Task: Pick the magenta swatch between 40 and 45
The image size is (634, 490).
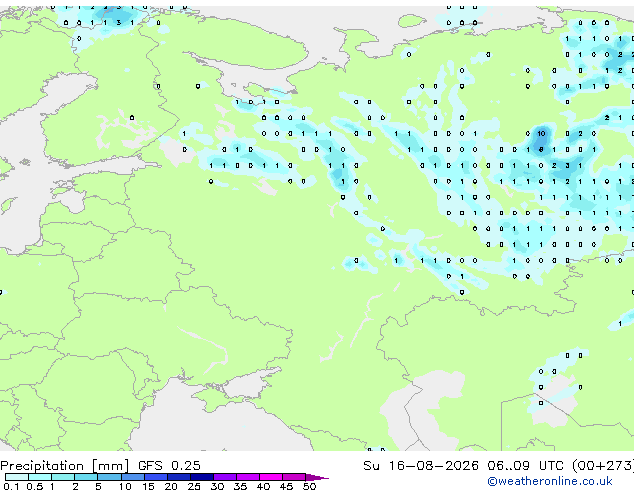Action: click(x=271, y=477)
